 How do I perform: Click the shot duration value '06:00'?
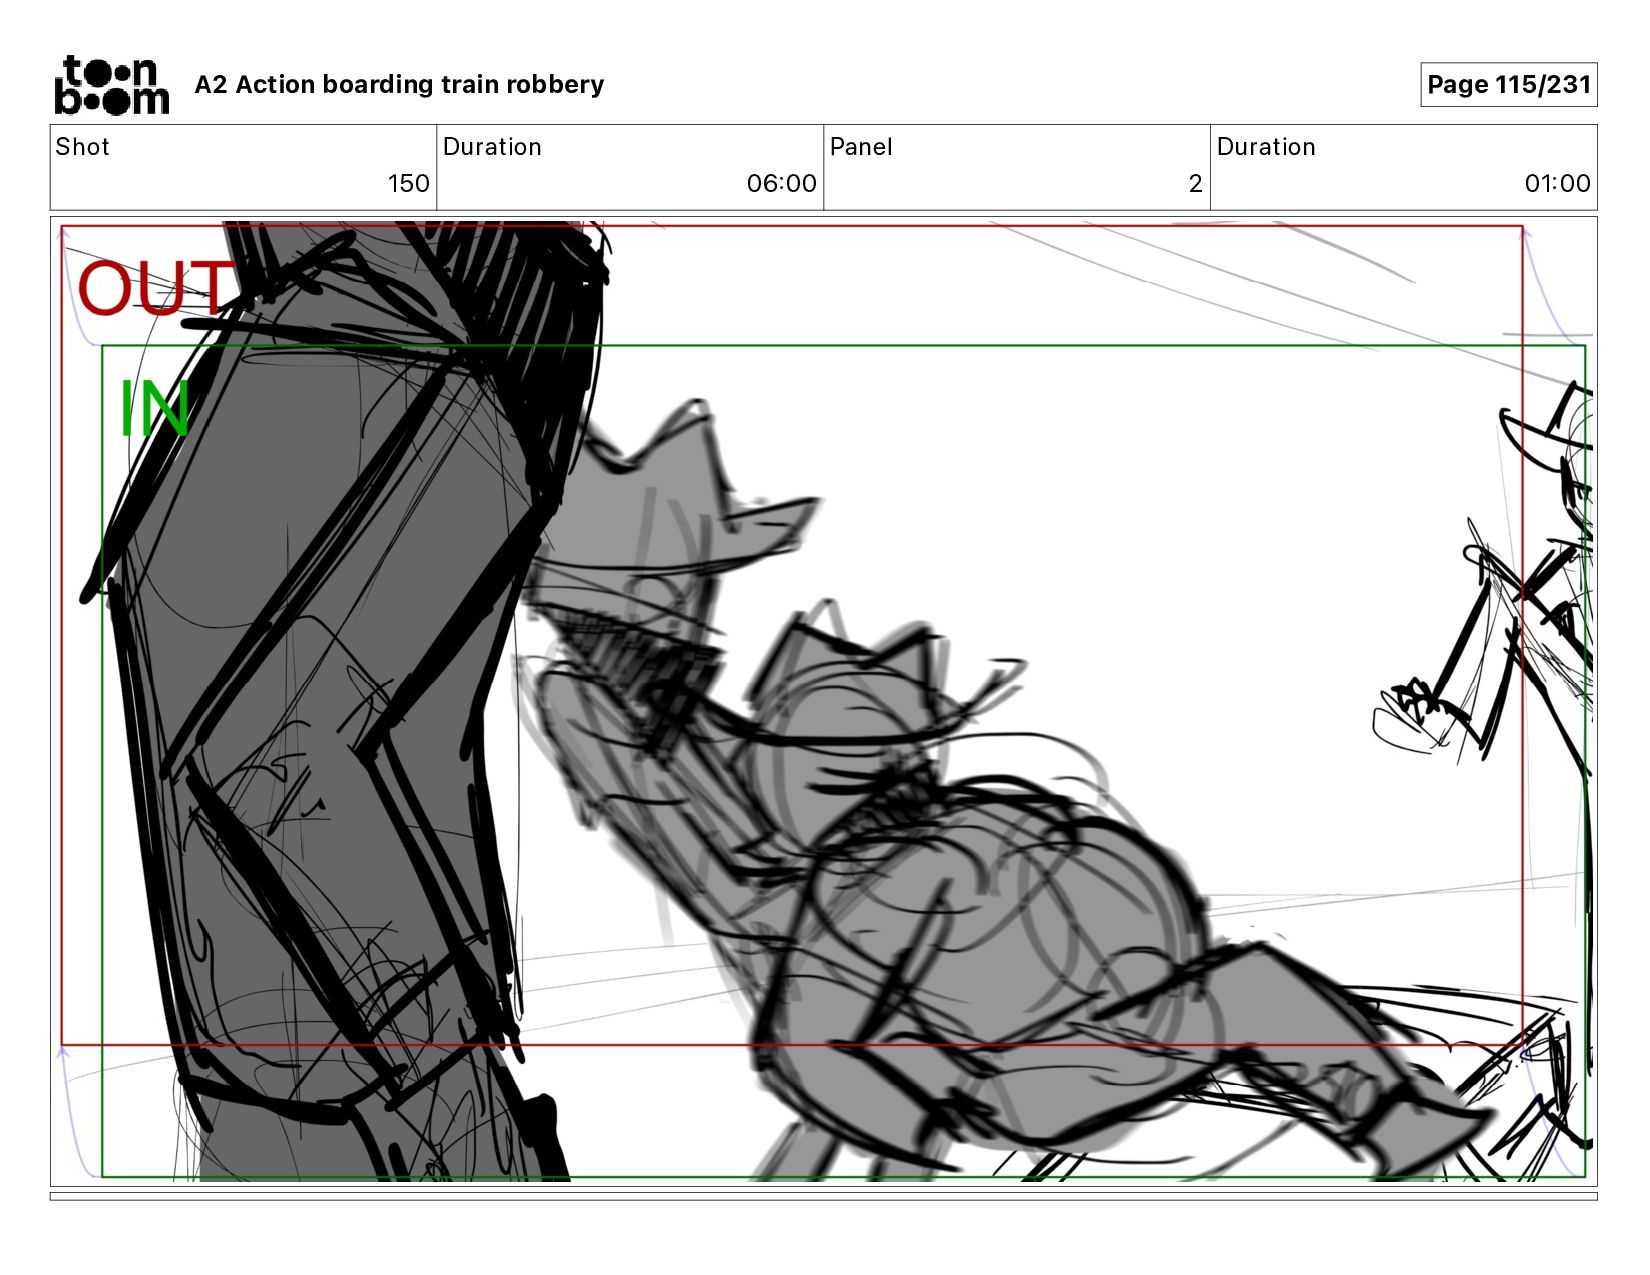click(x=781, y=184)
